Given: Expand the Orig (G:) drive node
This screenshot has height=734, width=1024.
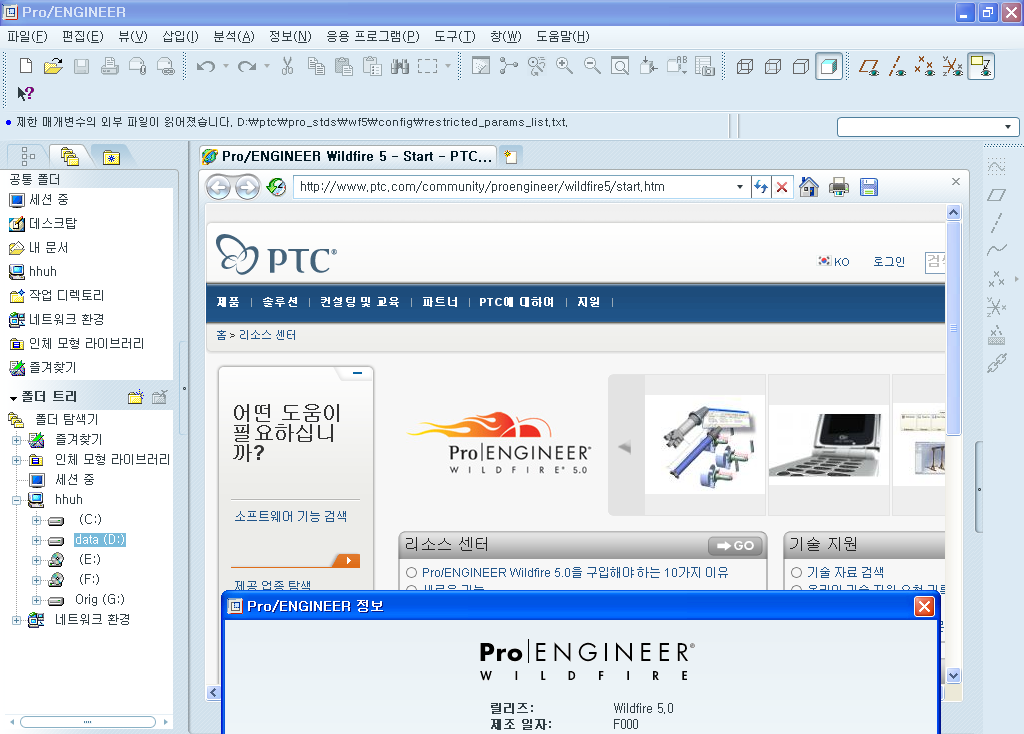Looking at the screenshot, I should click(37, 600).
